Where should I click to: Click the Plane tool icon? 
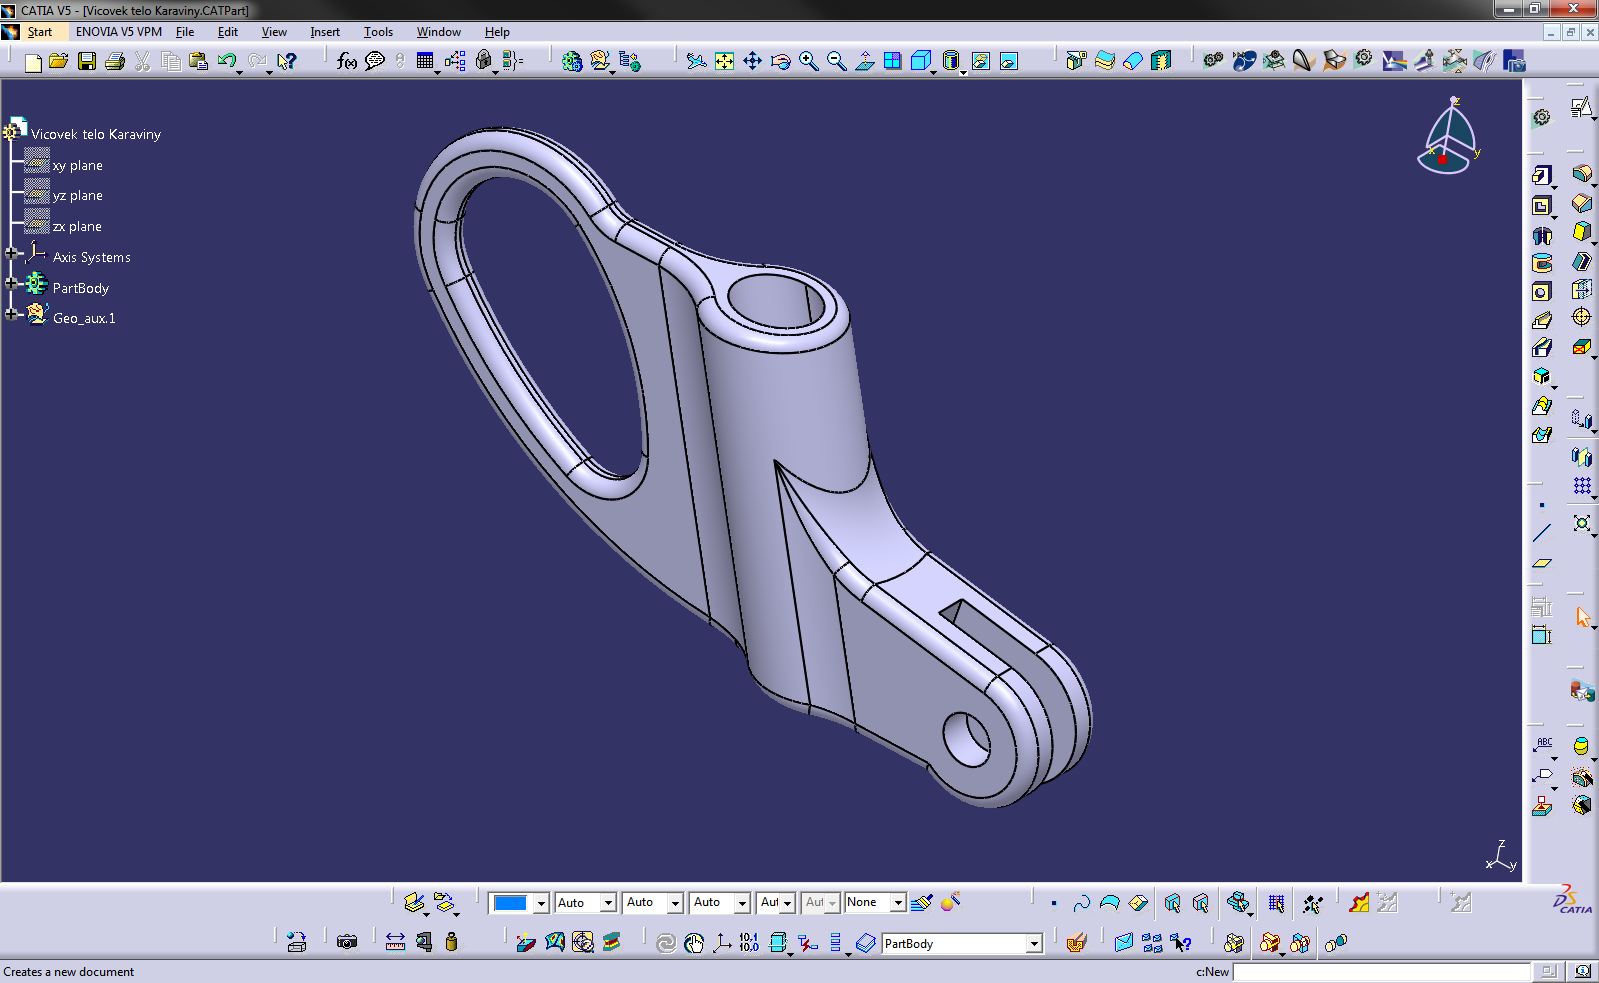click(1542, 563)
